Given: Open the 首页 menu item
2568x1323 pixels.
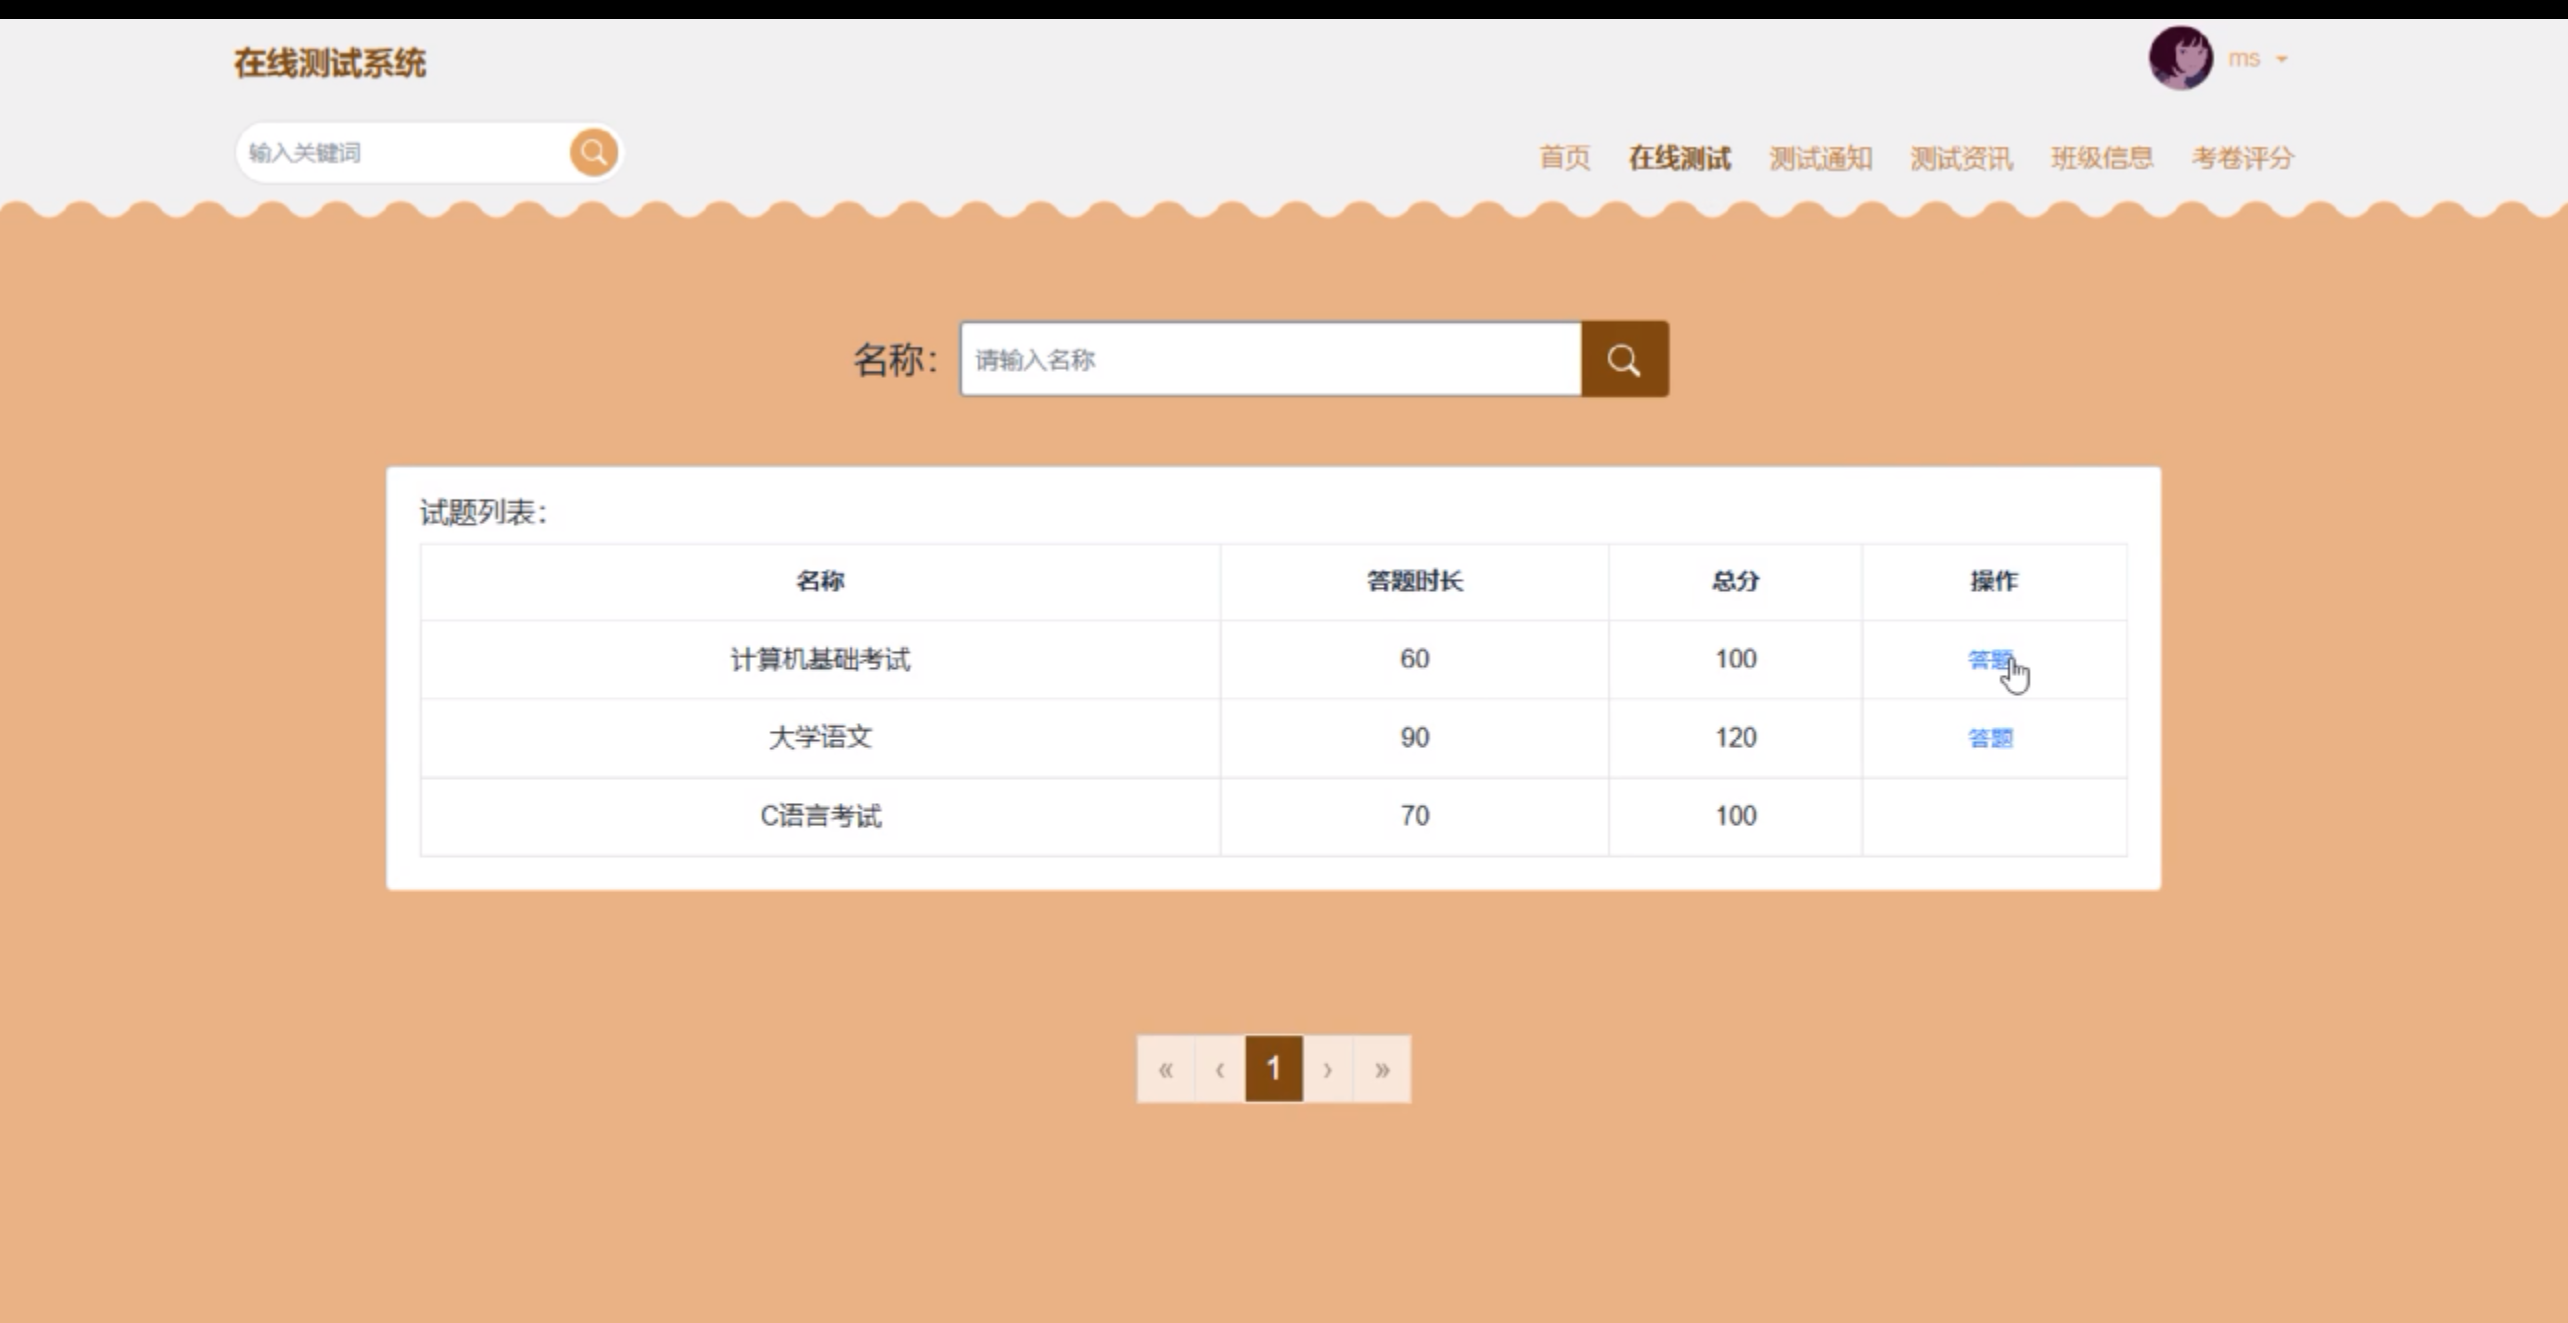Looking at the screenshot, I should [1564, 158].
